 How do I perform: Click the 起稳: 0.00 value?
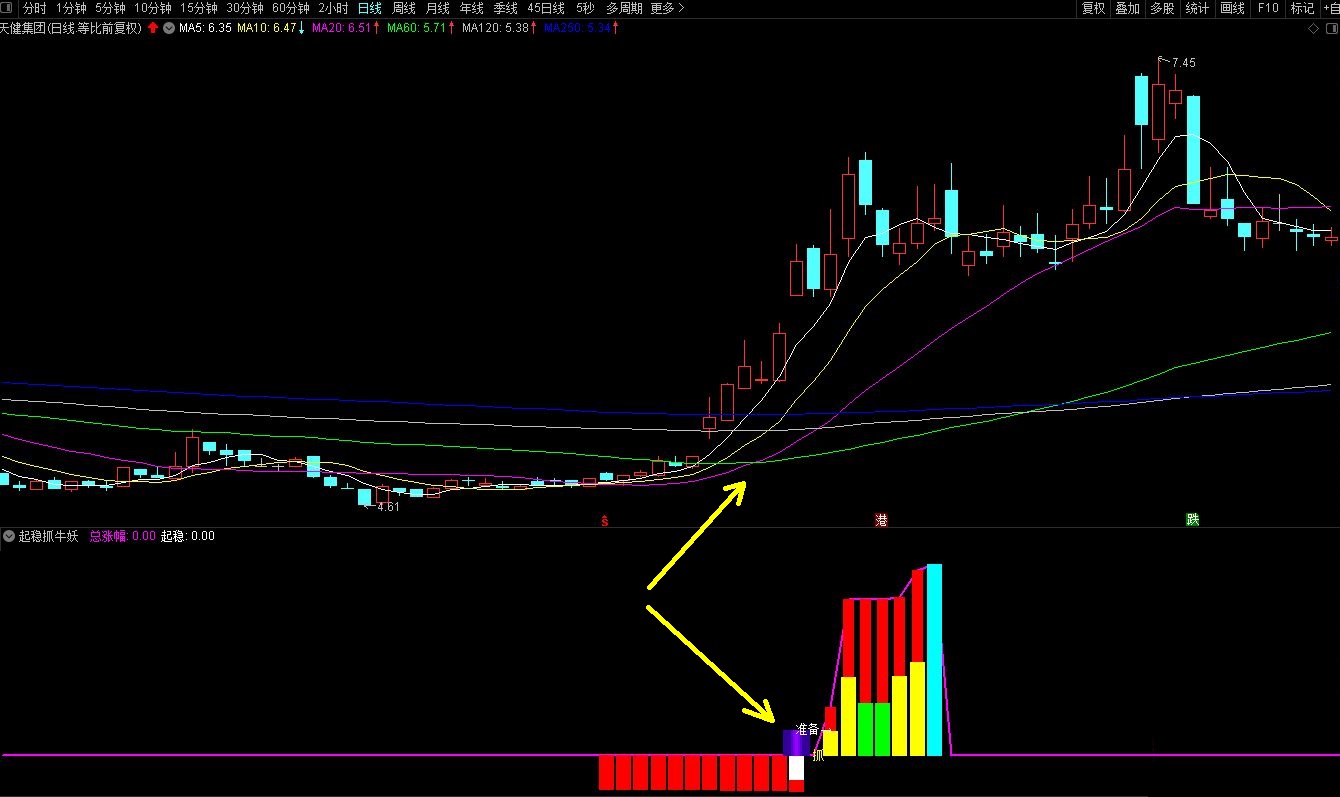click(x=188, y=536)
